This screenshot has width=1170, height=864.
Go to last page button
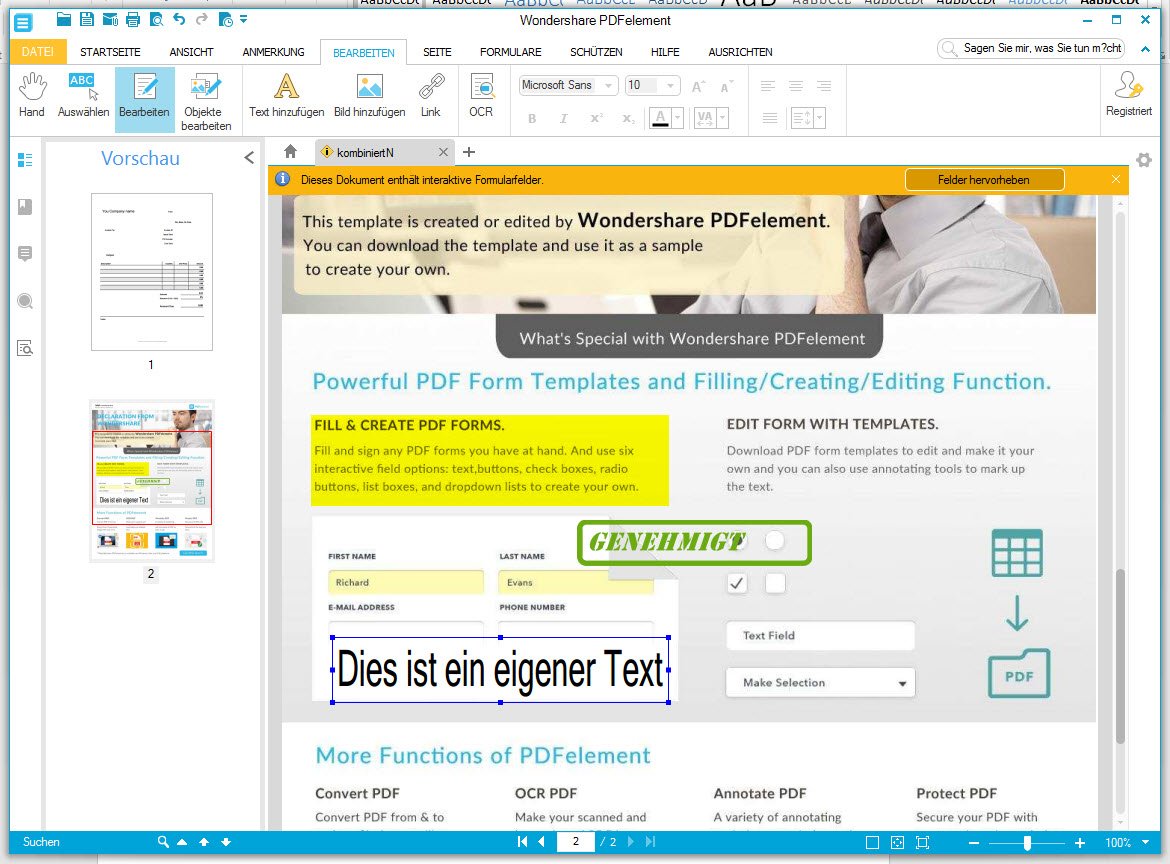pyautogui.click(x=651, y=842)
